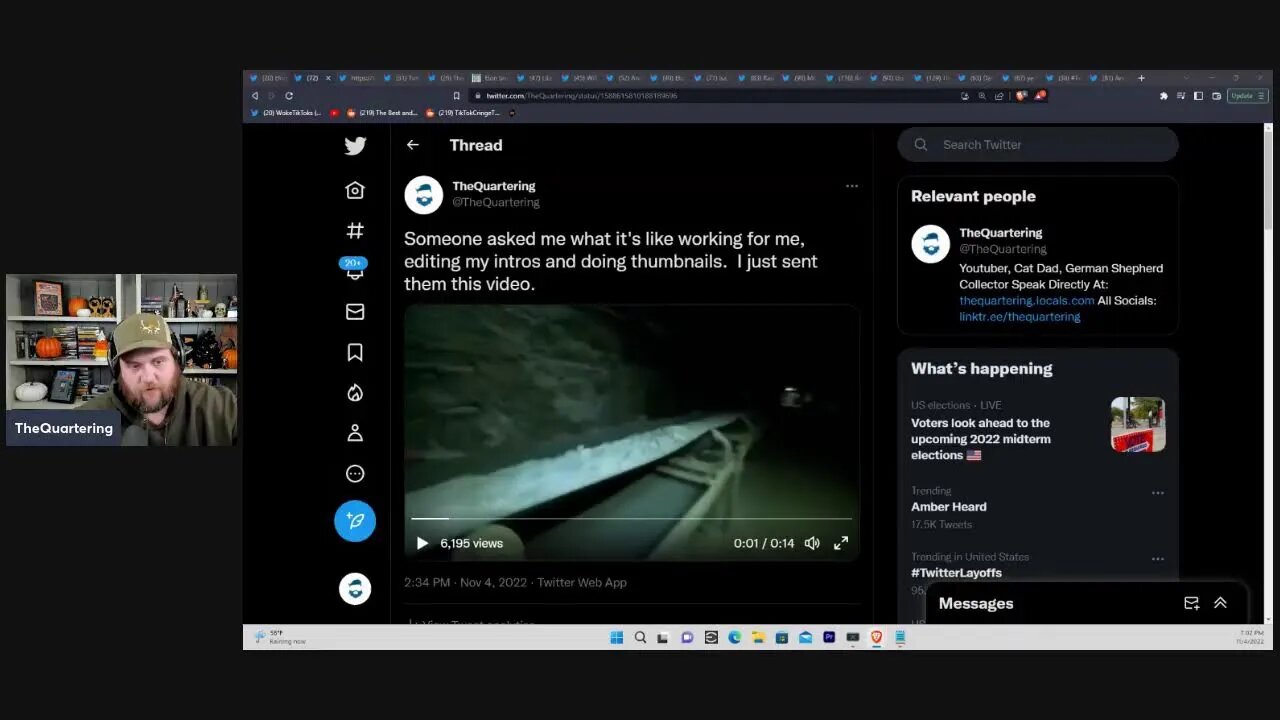Screen dimensions: 1280x720
Task: Go back with the Thread arrow
Action: (x=412, y=145)
